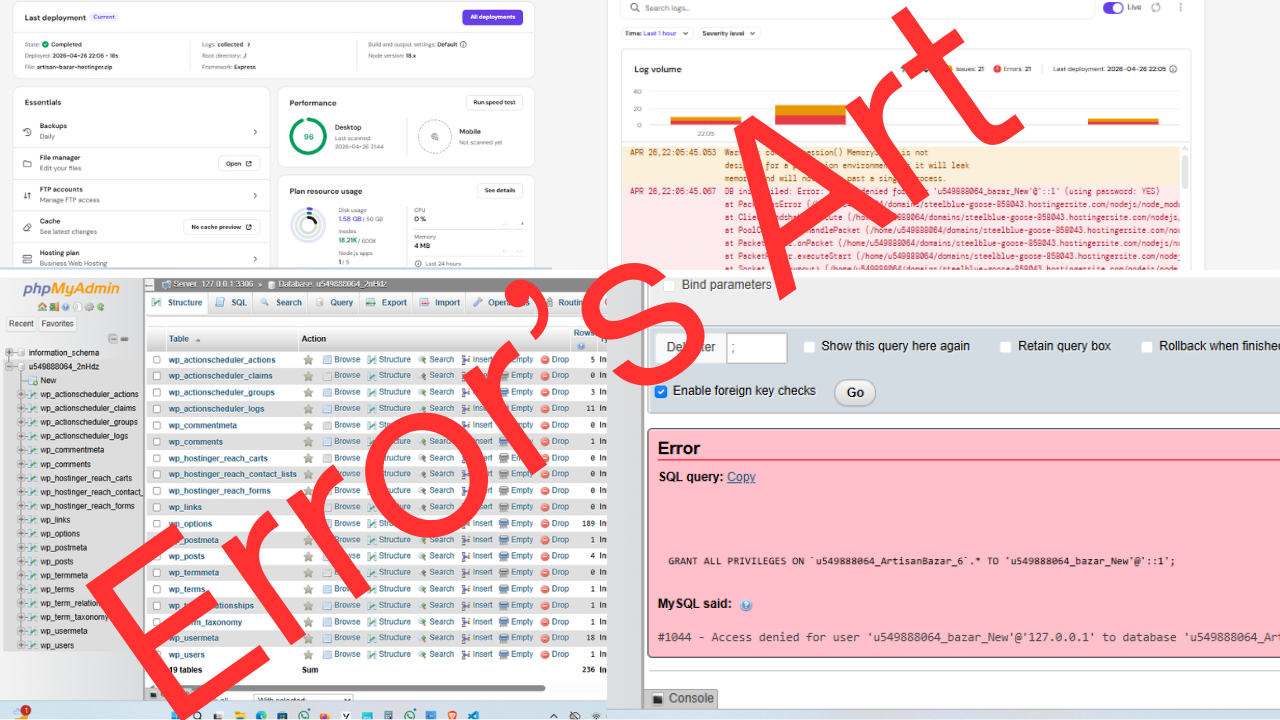This screenshot has width=1280, height=720.
Task: Open the SQL tab
Action: [232, 302]
